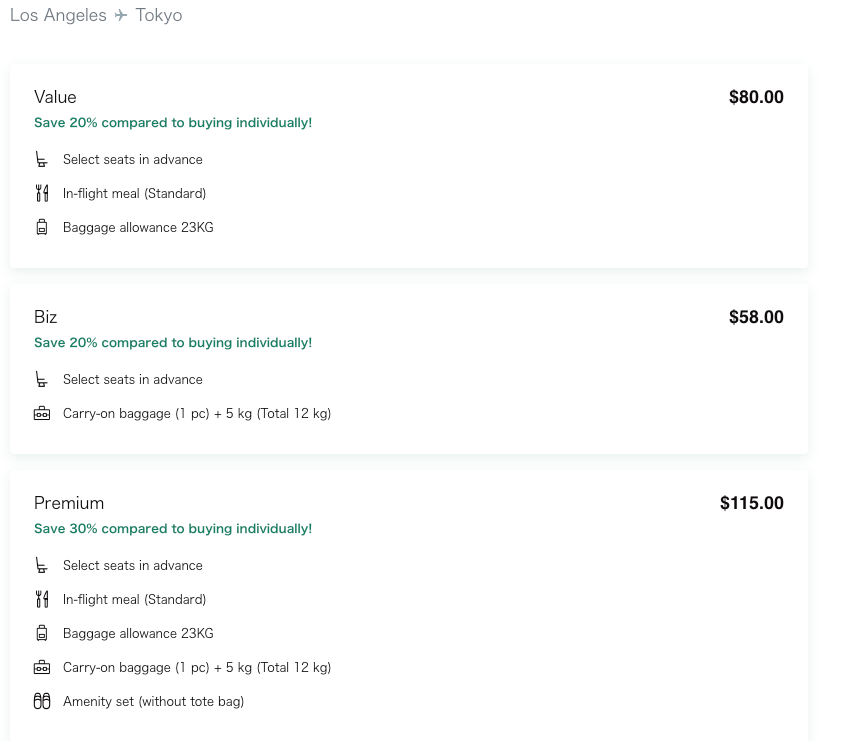Click the $115.00 Premium price
This screenshot has height=741, width=841.
(x=752, y=503)
